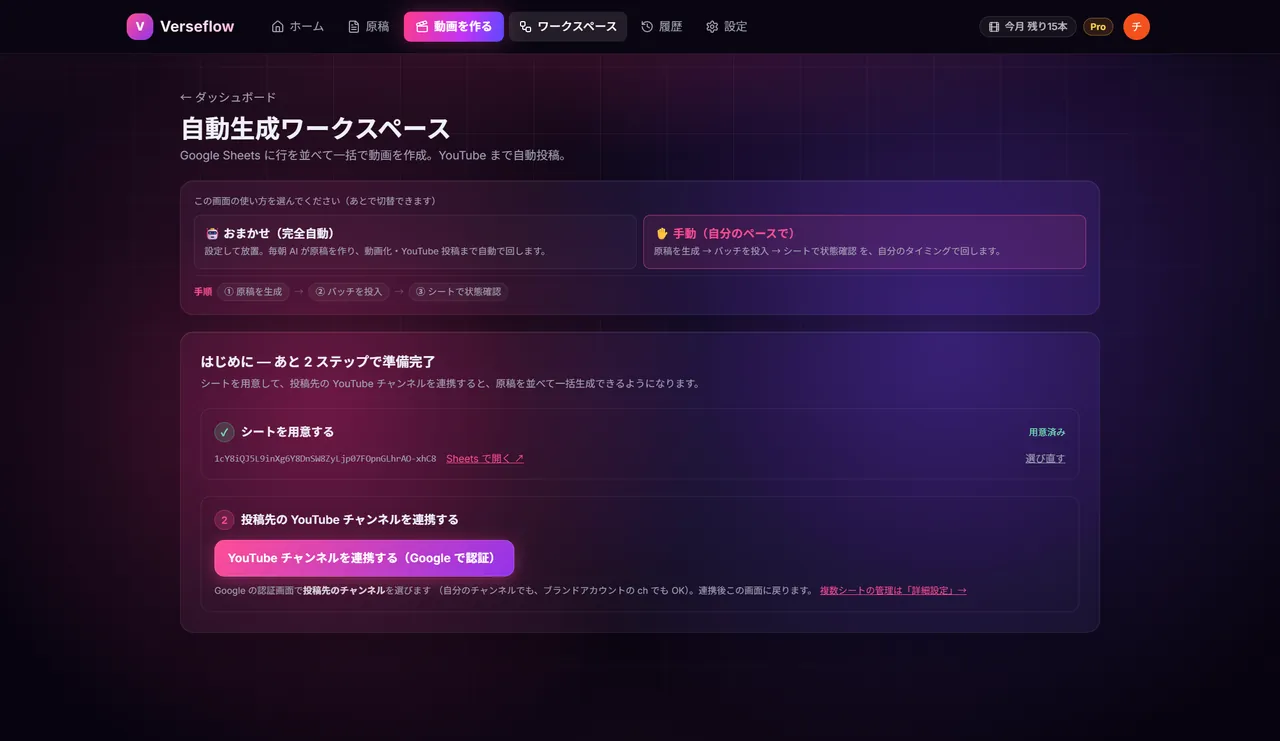This screenshot has width=1280, height=741.
Task: Open 複数シートの管理は「詳細設定」→ link
Action: [893, 591]
